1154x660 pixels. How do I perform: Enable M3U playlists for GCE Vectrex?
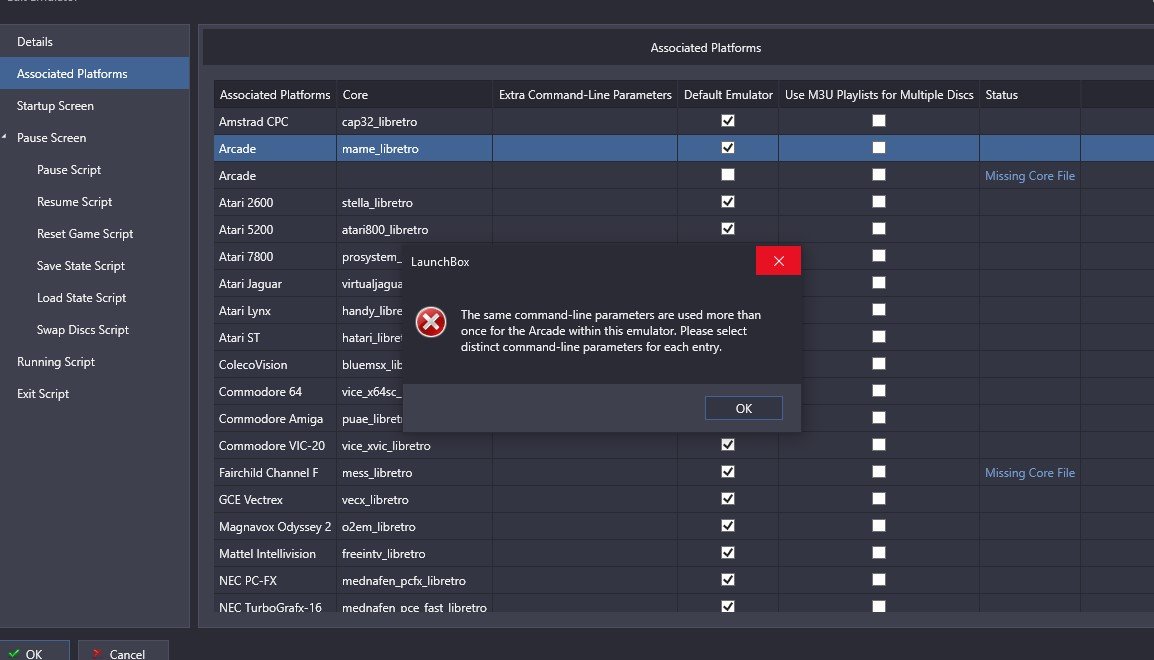(879, 499)
